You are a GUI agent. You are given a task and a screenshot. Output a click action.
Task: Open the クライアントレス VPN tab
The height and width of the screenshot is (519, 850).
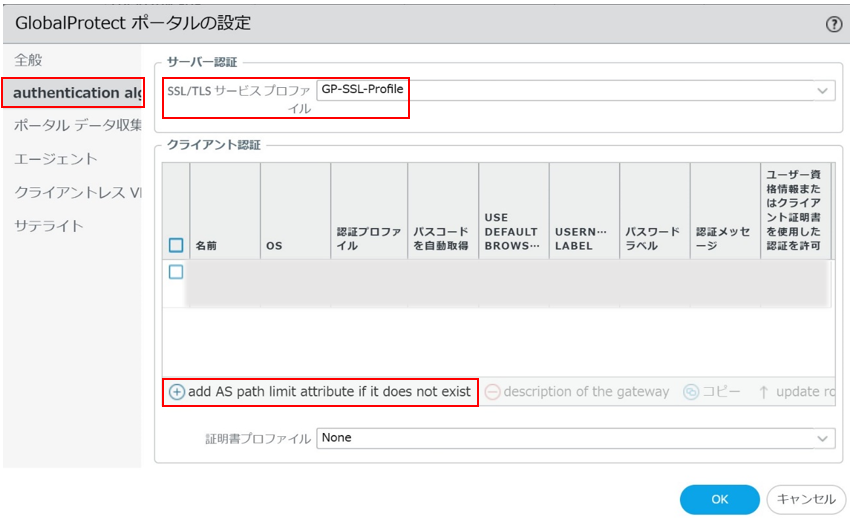(78, 193)
